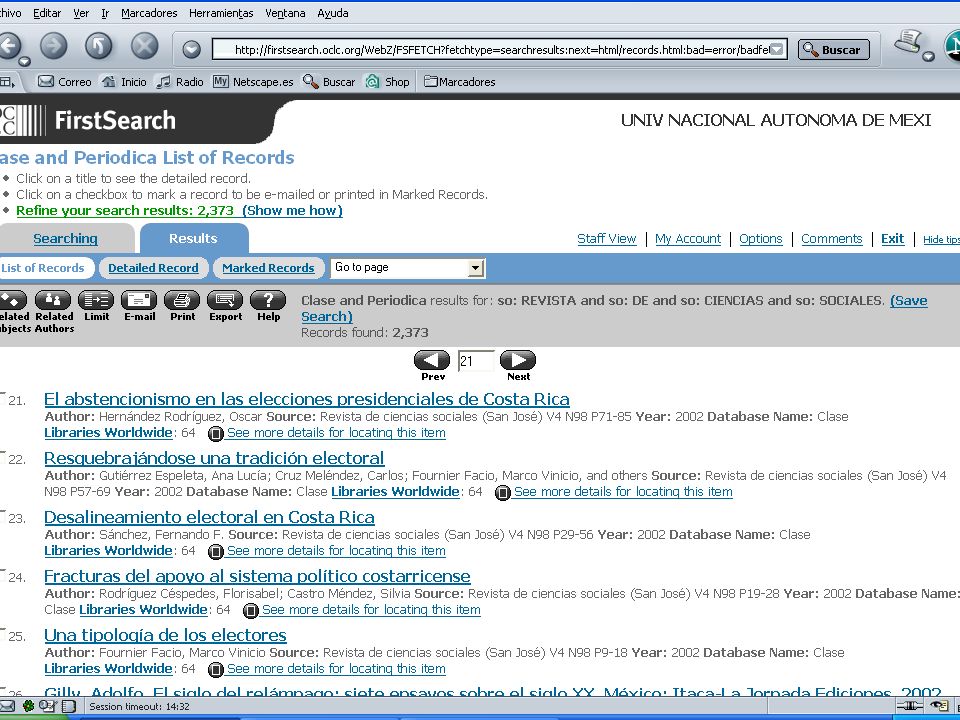
Task: Open dropdown arrow left of address bar
Action: [192, 50]
